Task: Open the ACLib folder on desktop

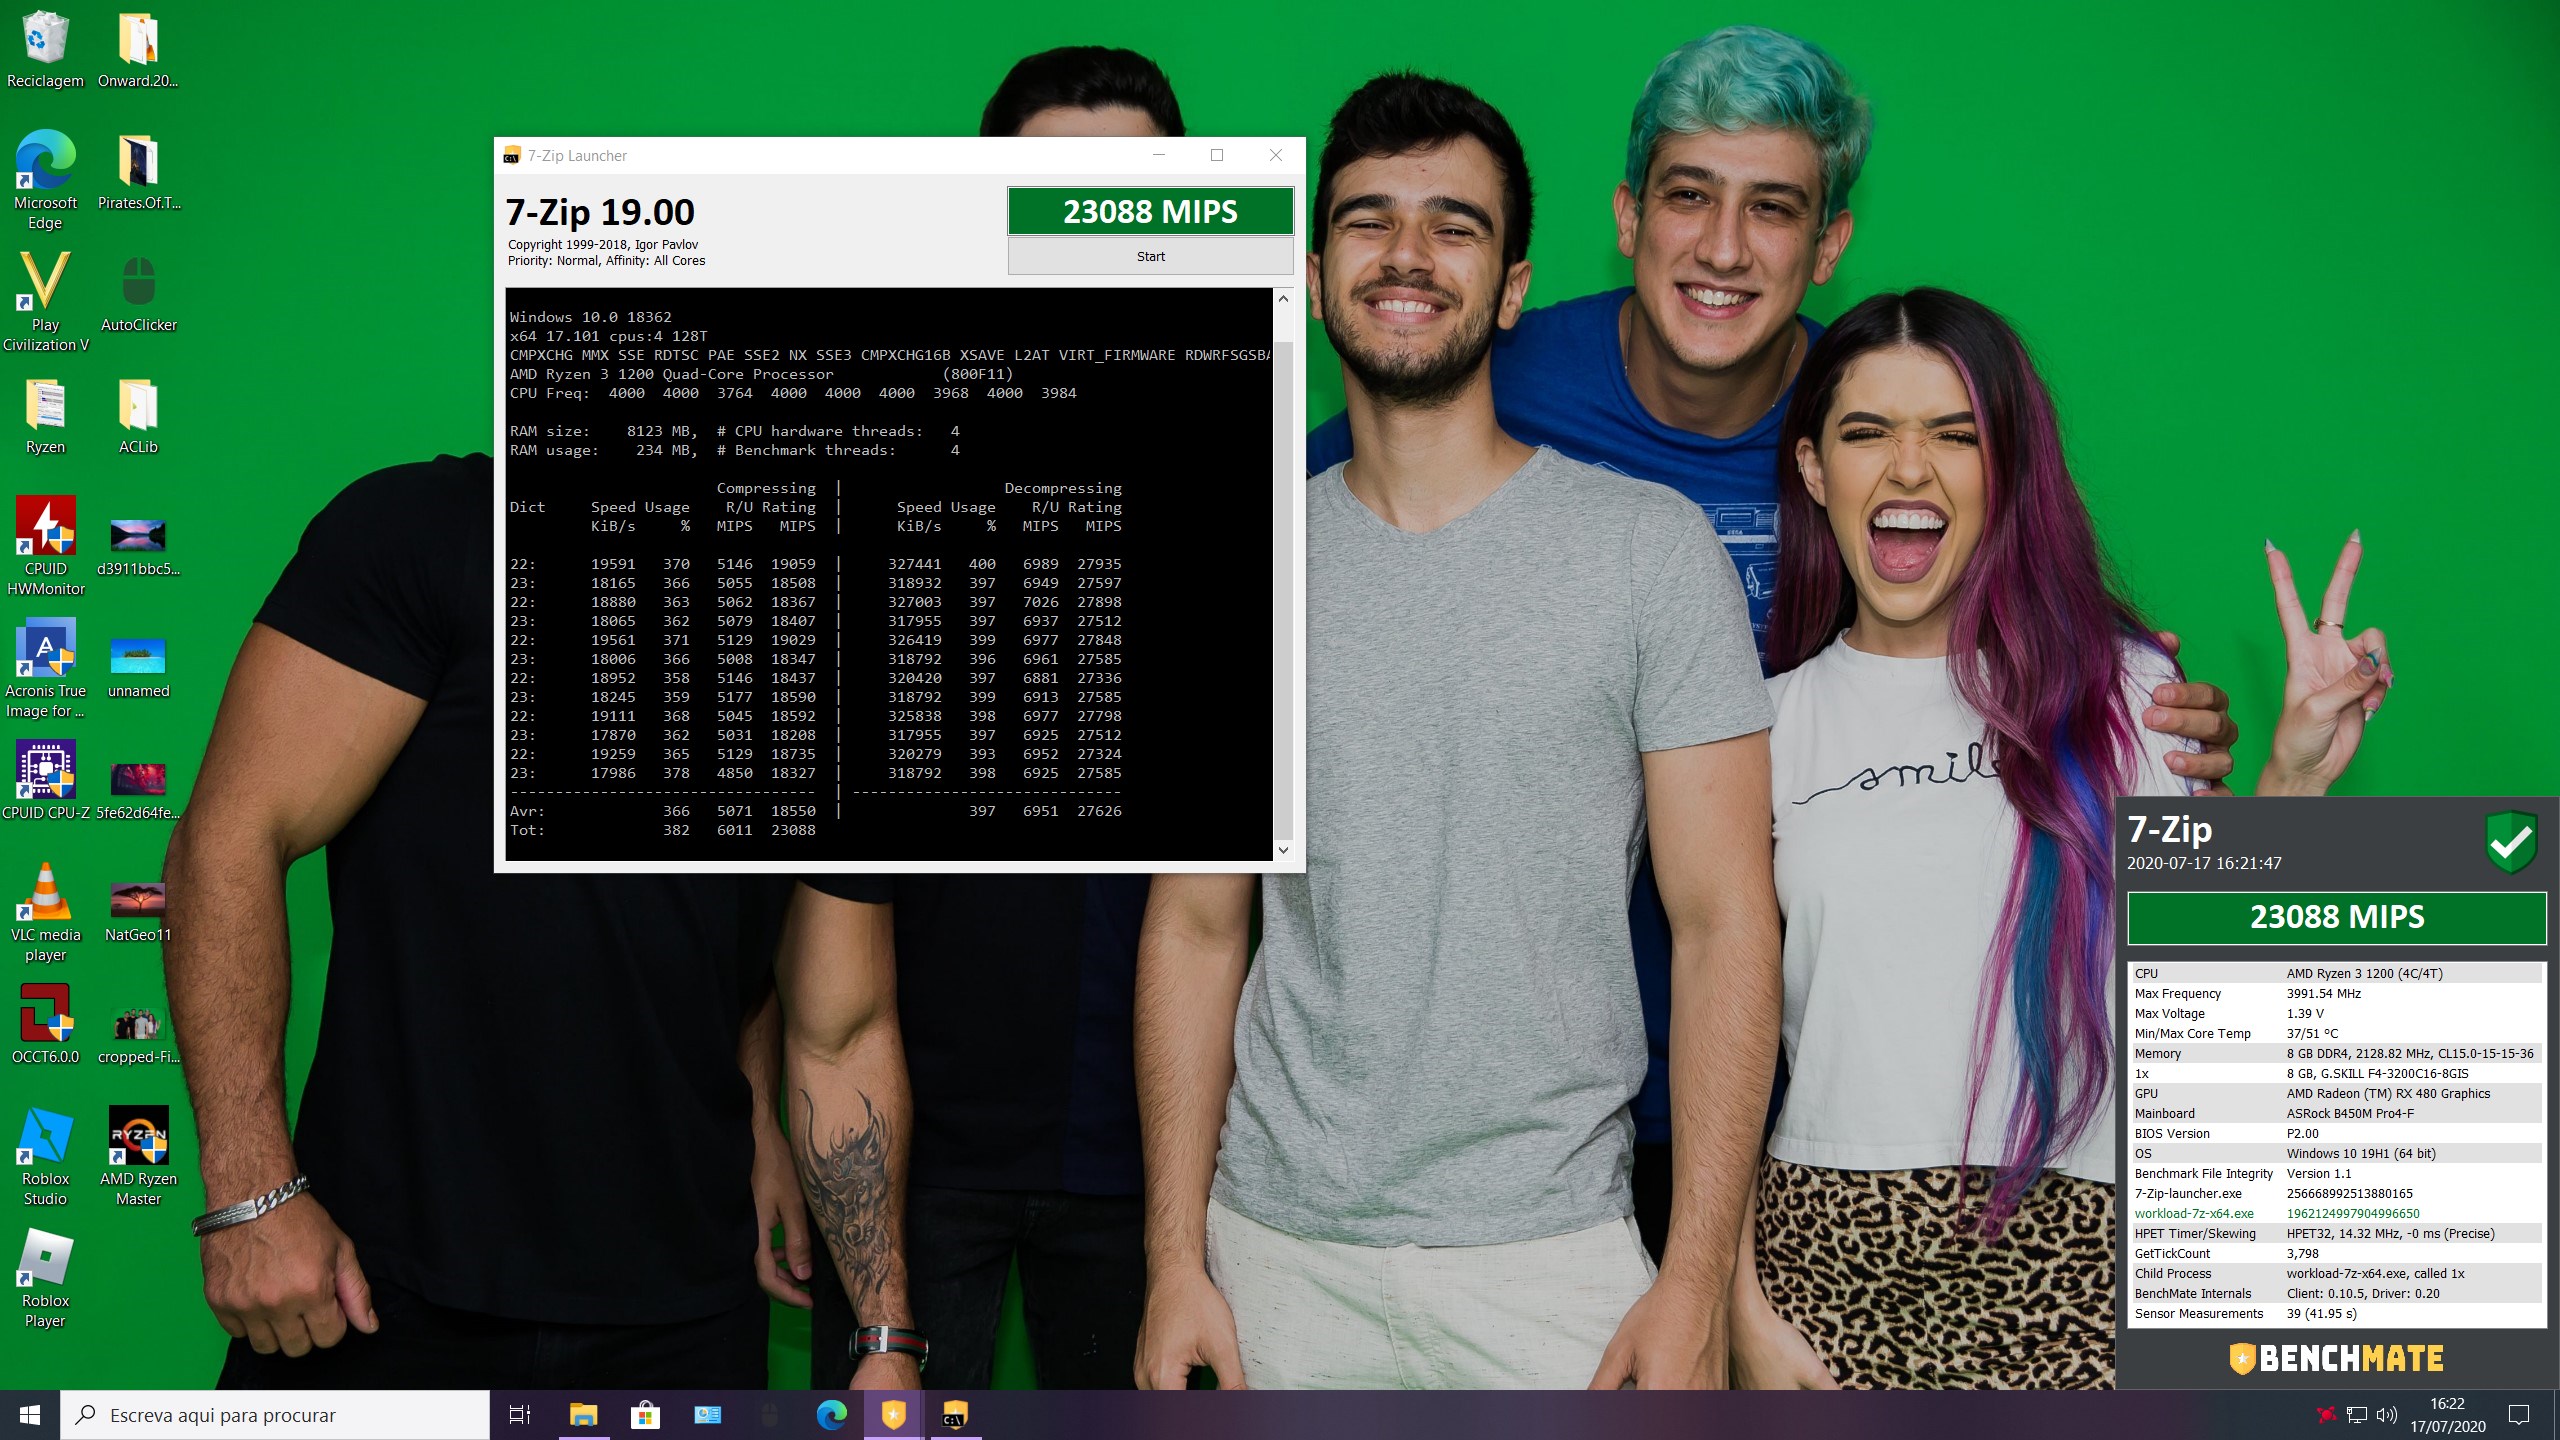Action: (138, 416)
